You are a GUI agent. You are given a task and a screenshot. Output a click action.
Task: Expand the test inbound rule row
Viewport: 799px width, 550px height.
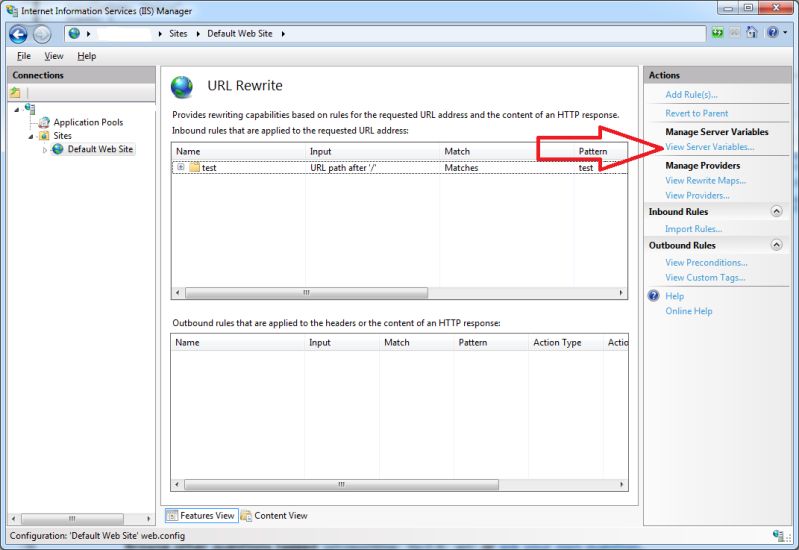[181, 167]
